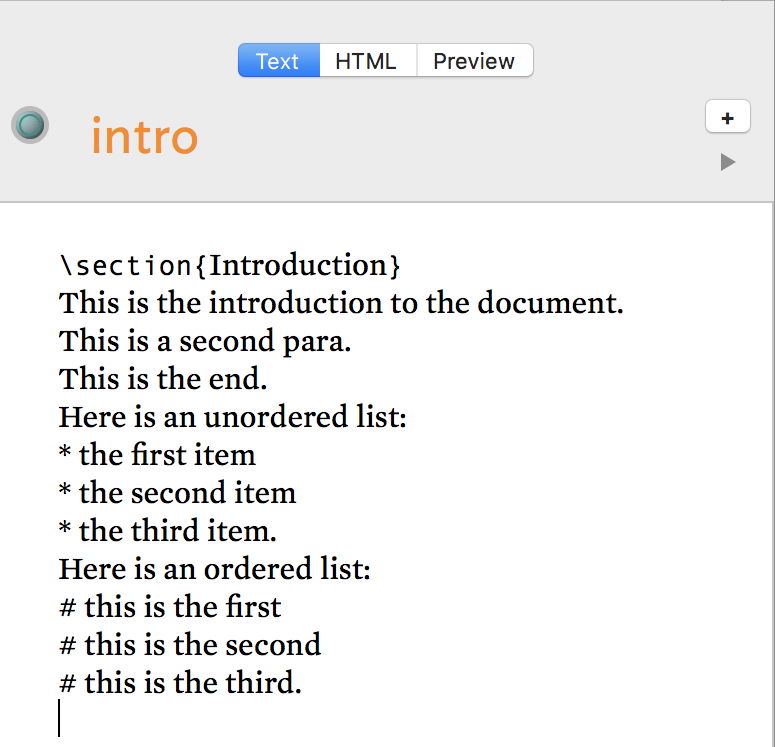
Task: Switch to the Text tab
Action: pyautogui.click(x=278, y=61)
